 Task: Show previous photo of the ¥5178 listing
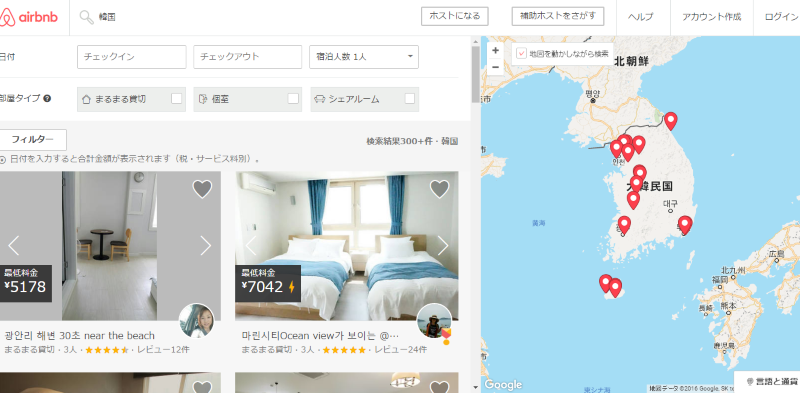coord(14,245)
